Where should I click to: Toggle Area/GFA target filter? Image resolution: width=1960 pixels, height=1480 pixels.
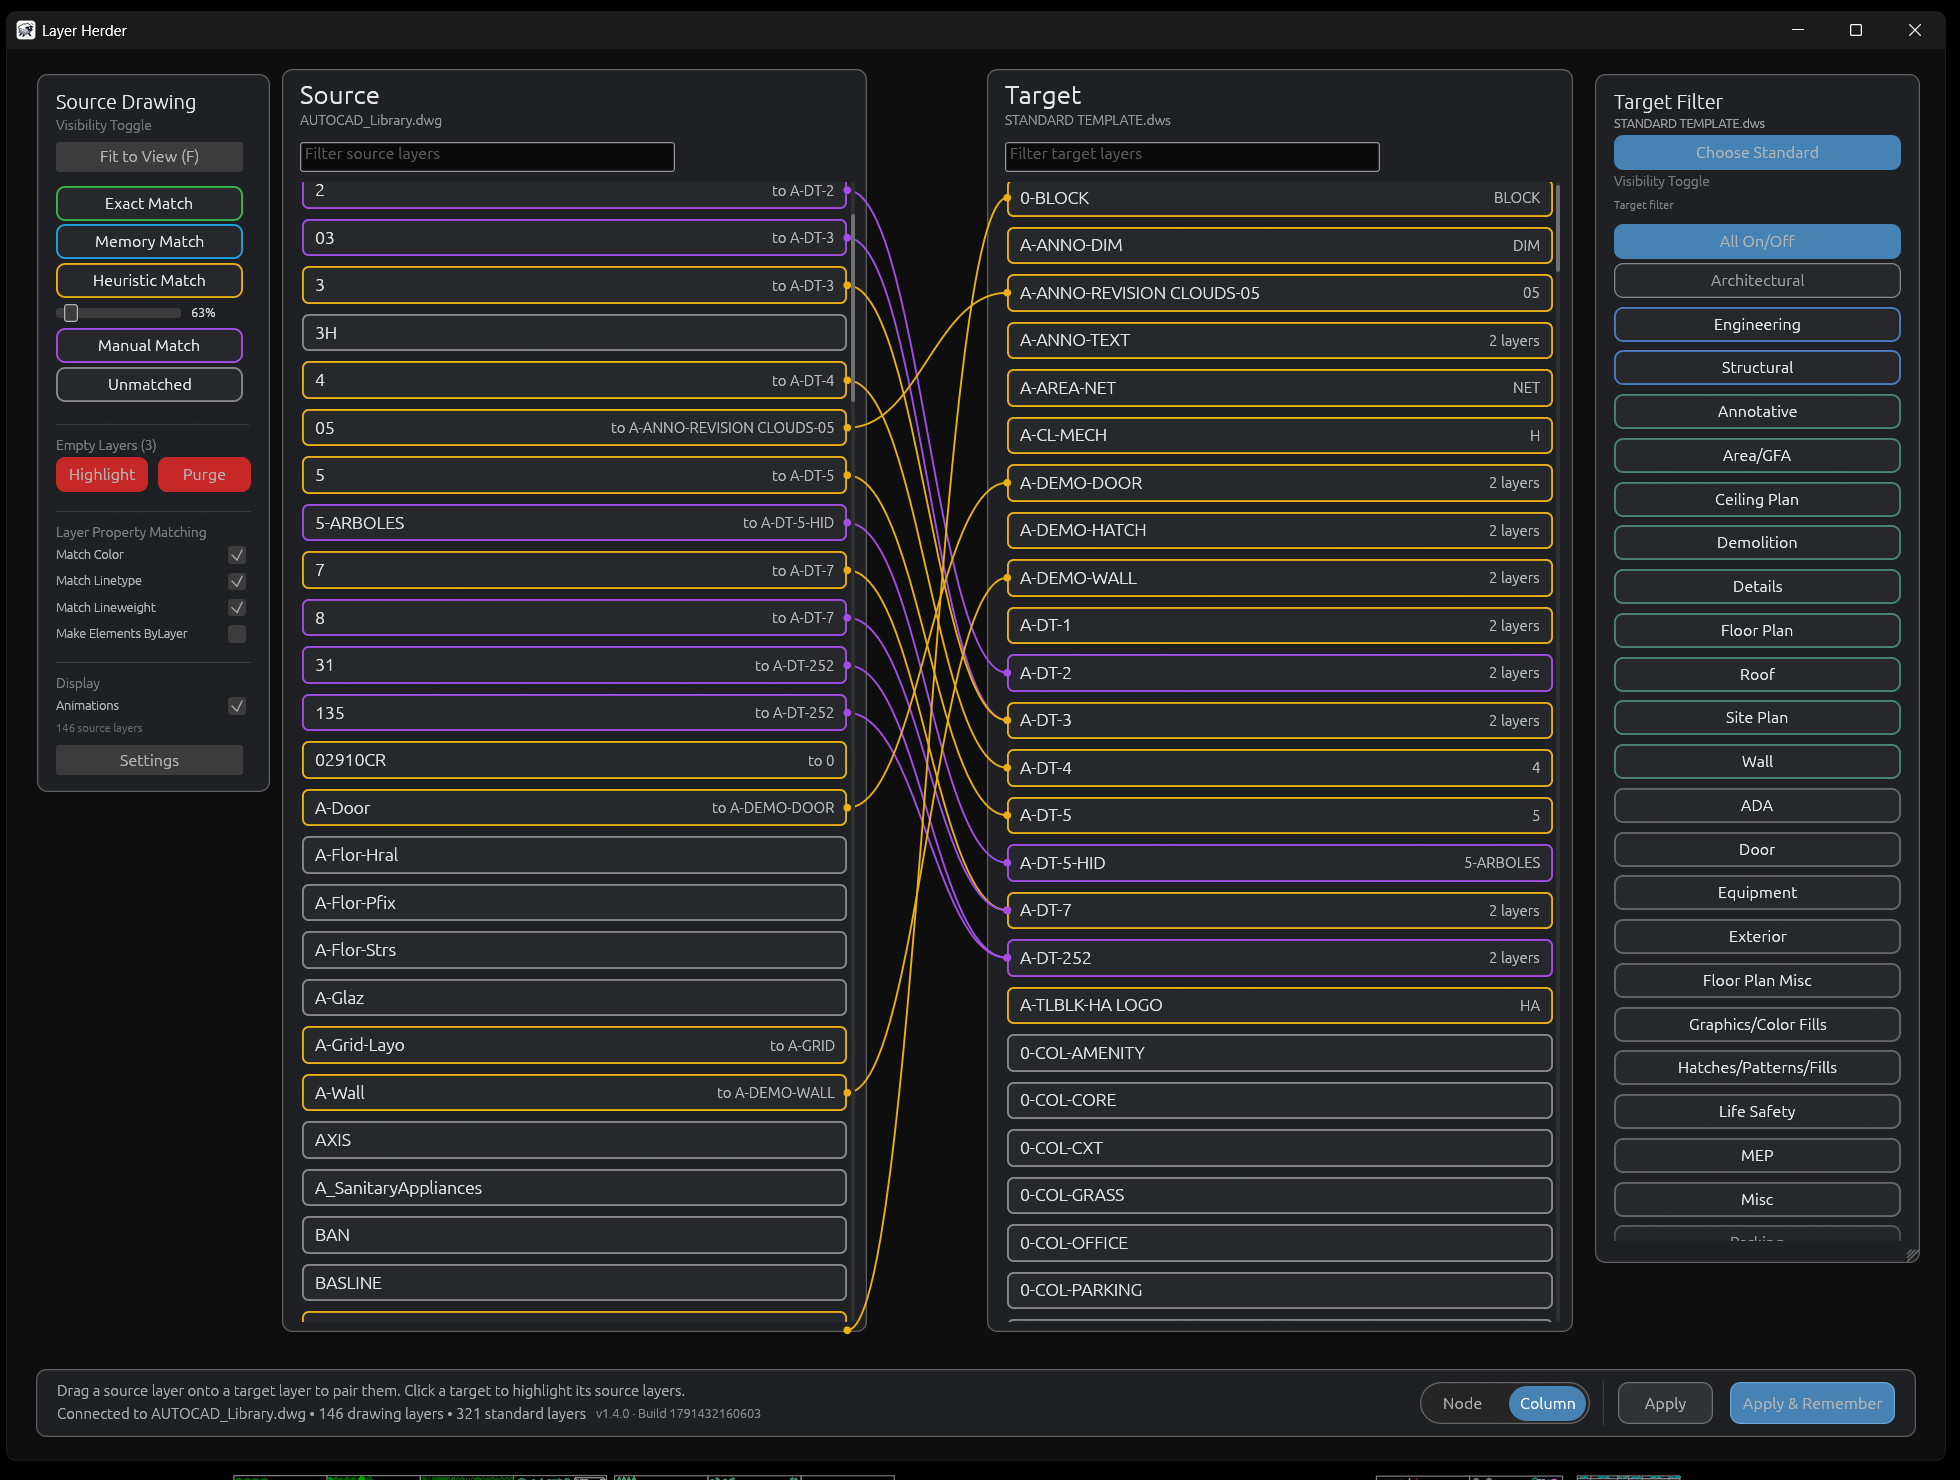(x=1757, y=455)
